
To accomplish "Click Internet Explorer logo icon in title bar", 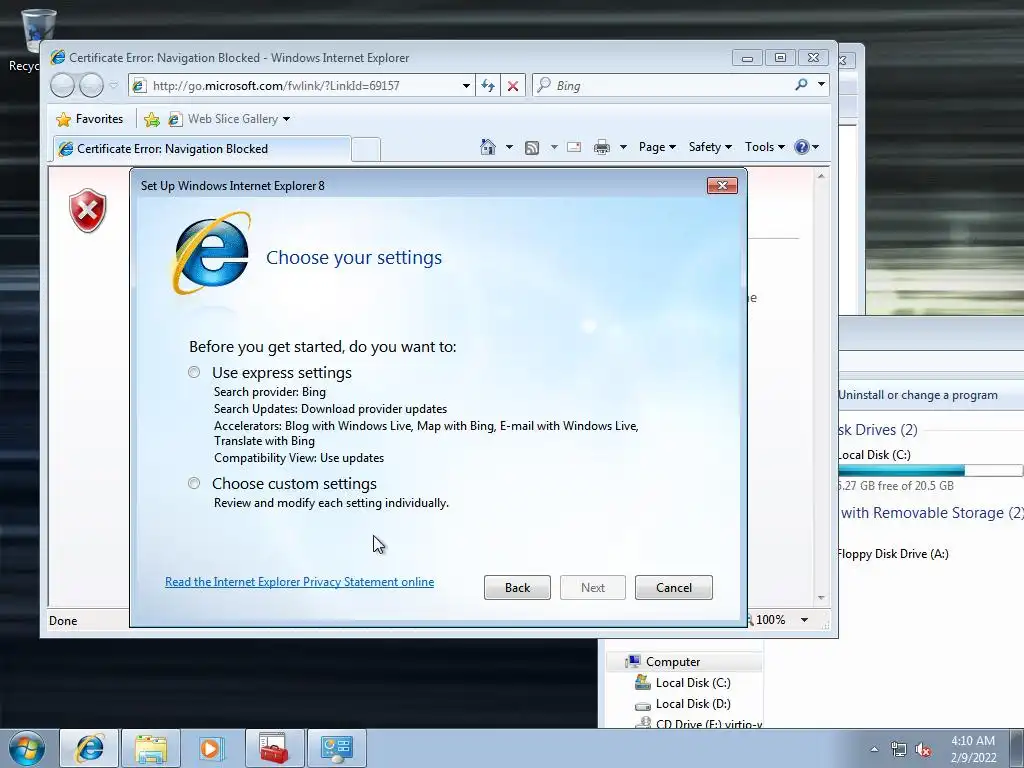I will tap(57, 57).
